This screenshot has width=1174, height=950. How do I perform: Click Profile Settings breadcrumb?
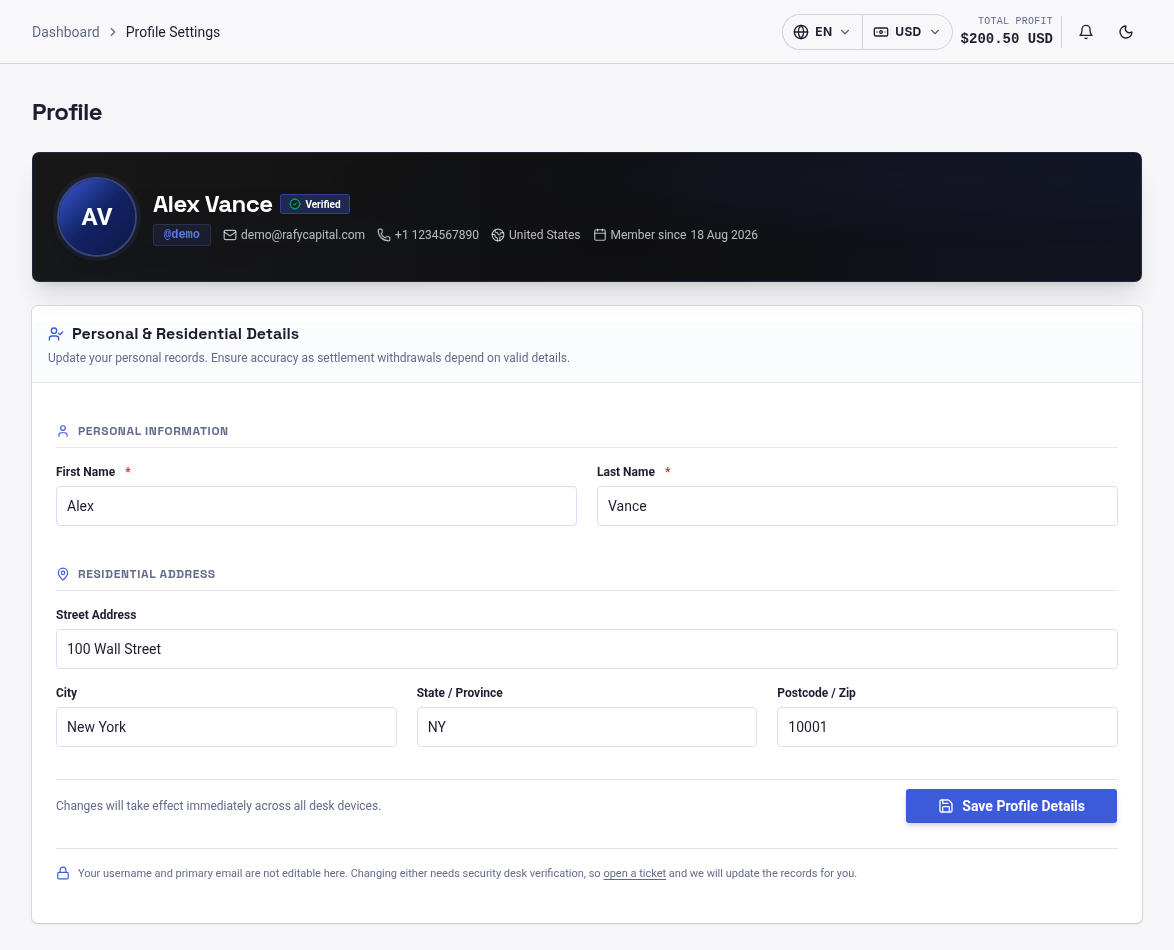click(x=173, y=31)
